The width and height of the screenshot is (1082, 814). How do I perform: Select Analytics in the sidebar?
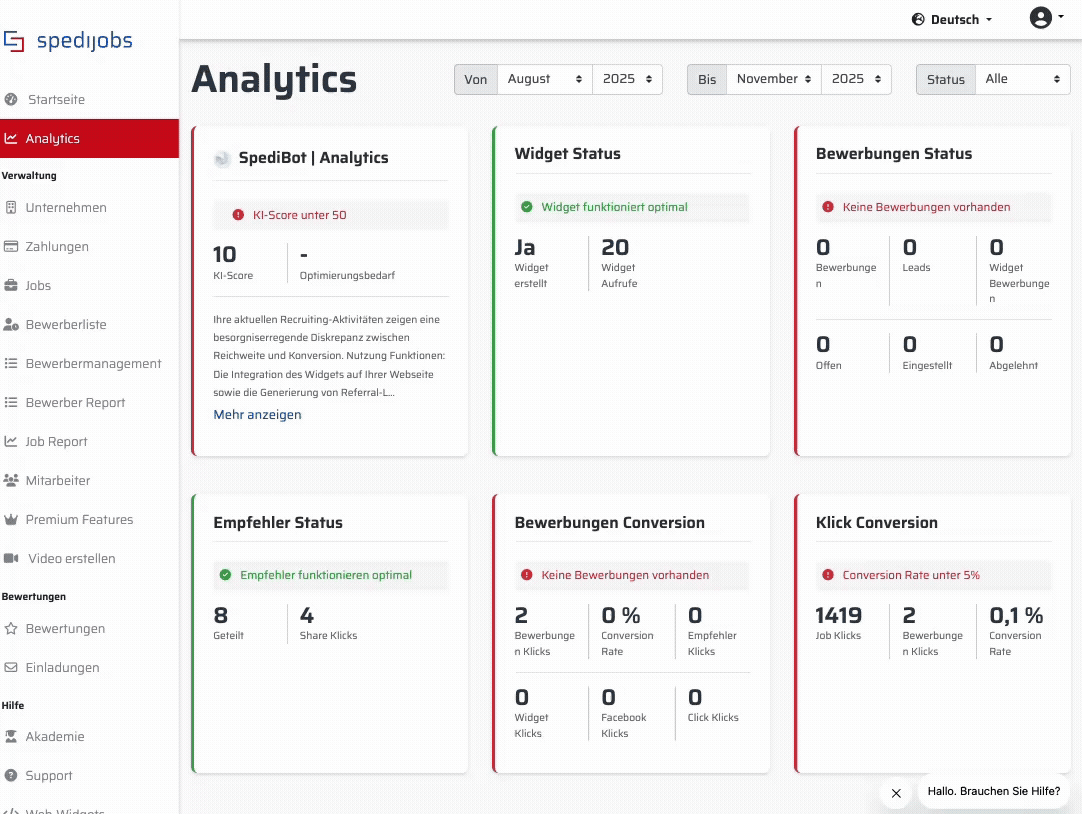(x=90, y=139)
